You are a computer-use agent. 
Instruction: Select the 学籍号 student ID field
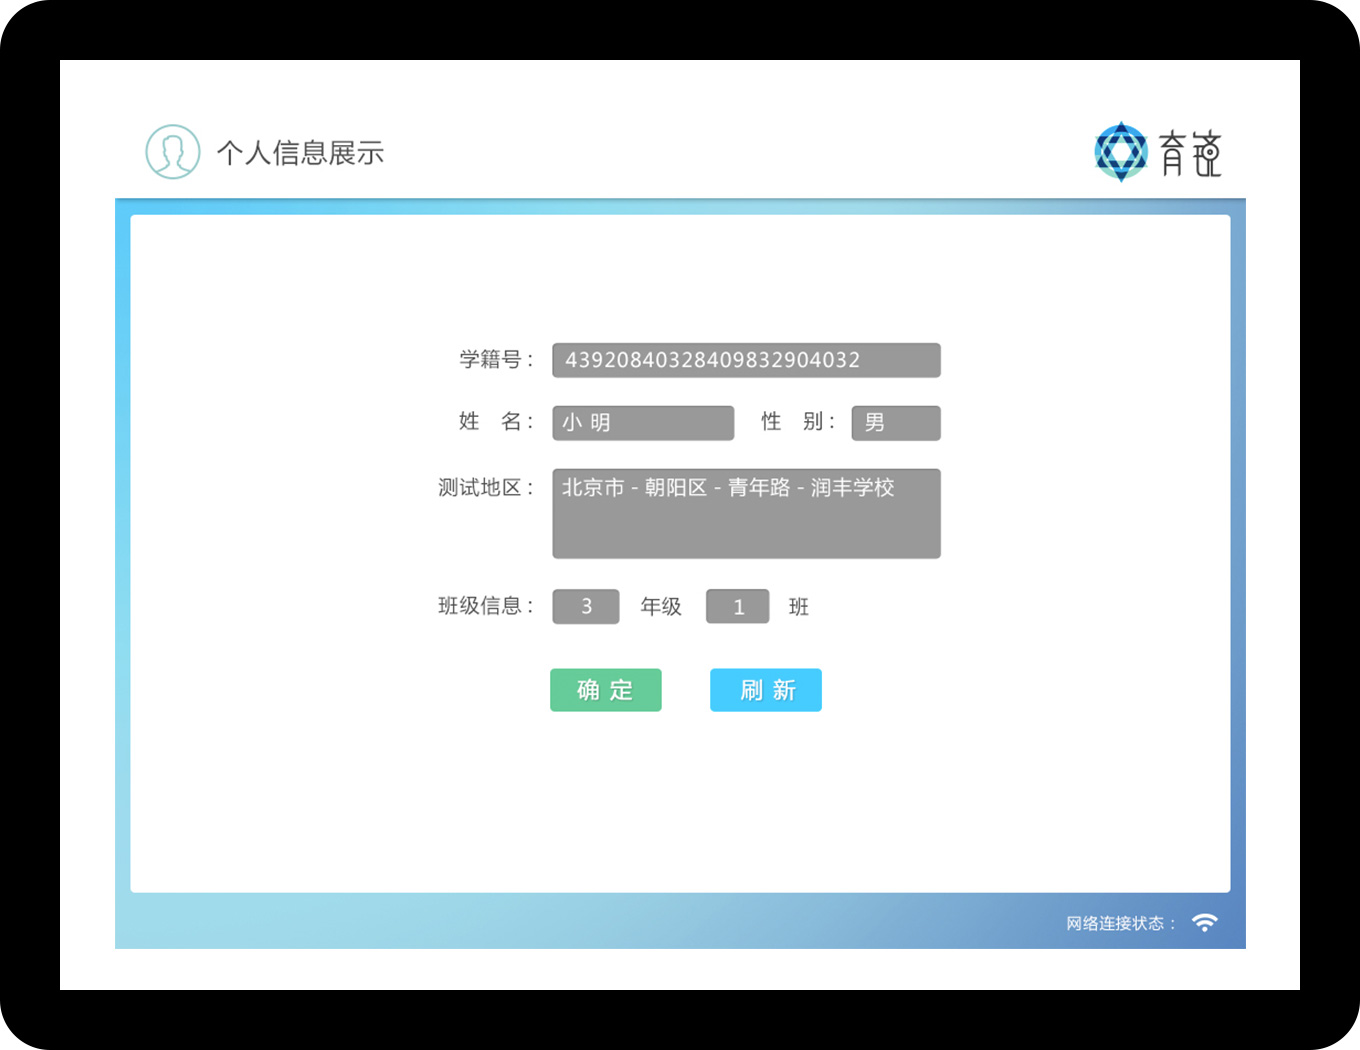[746, 360]
